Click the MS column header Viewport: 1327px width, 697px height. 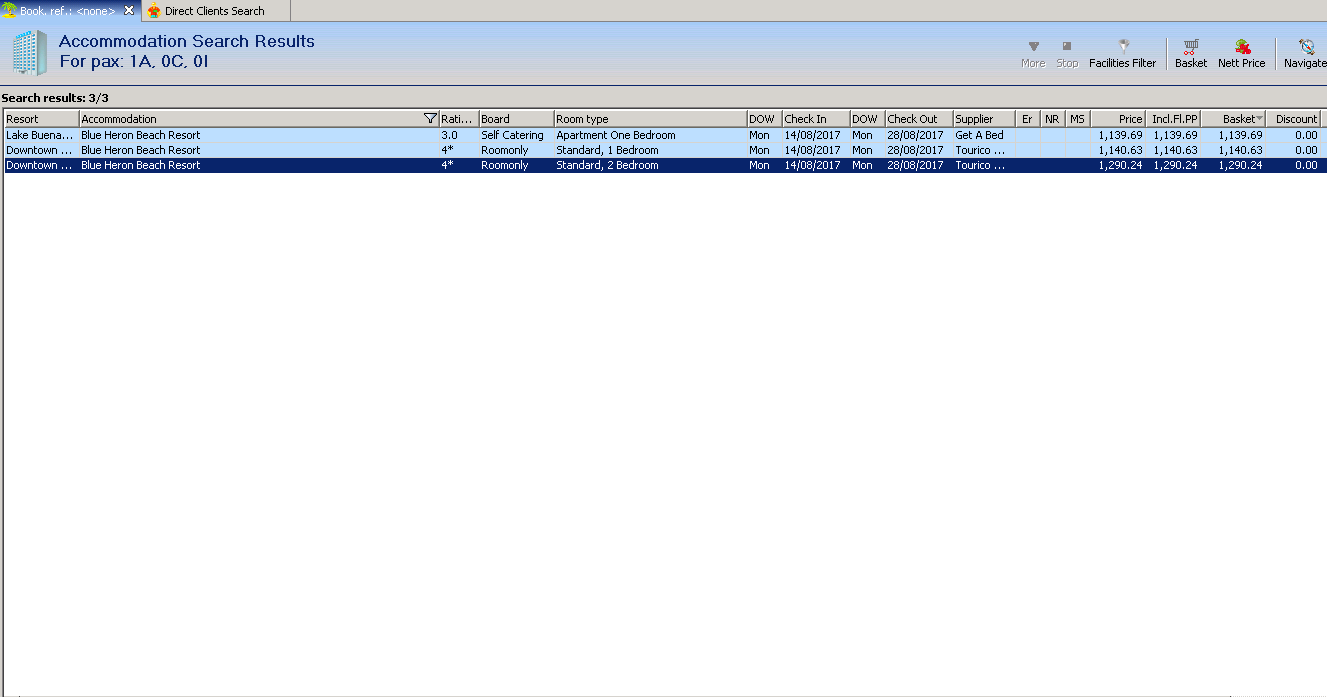1077,119
